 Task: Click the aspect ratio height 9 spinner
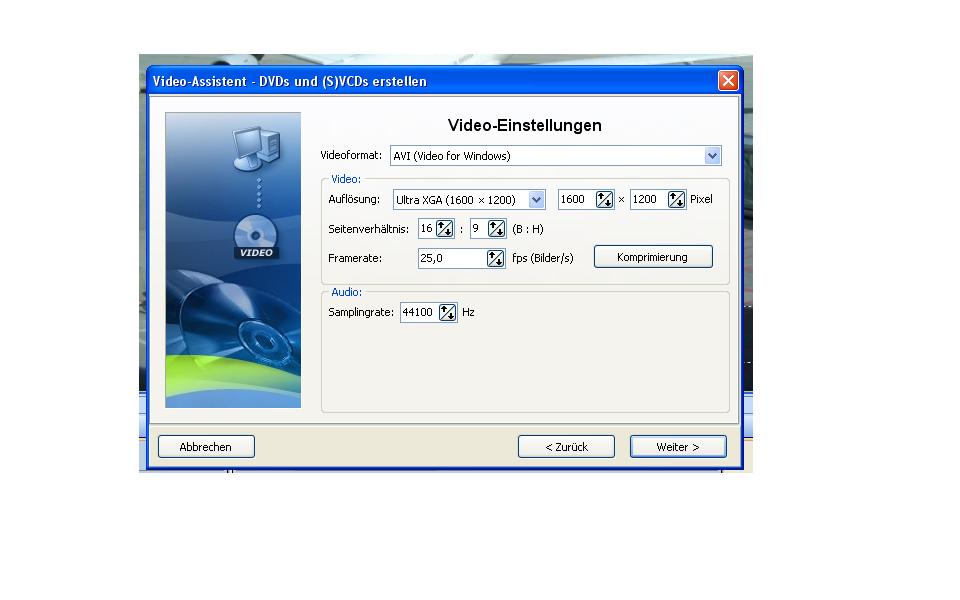pos(496,229)
